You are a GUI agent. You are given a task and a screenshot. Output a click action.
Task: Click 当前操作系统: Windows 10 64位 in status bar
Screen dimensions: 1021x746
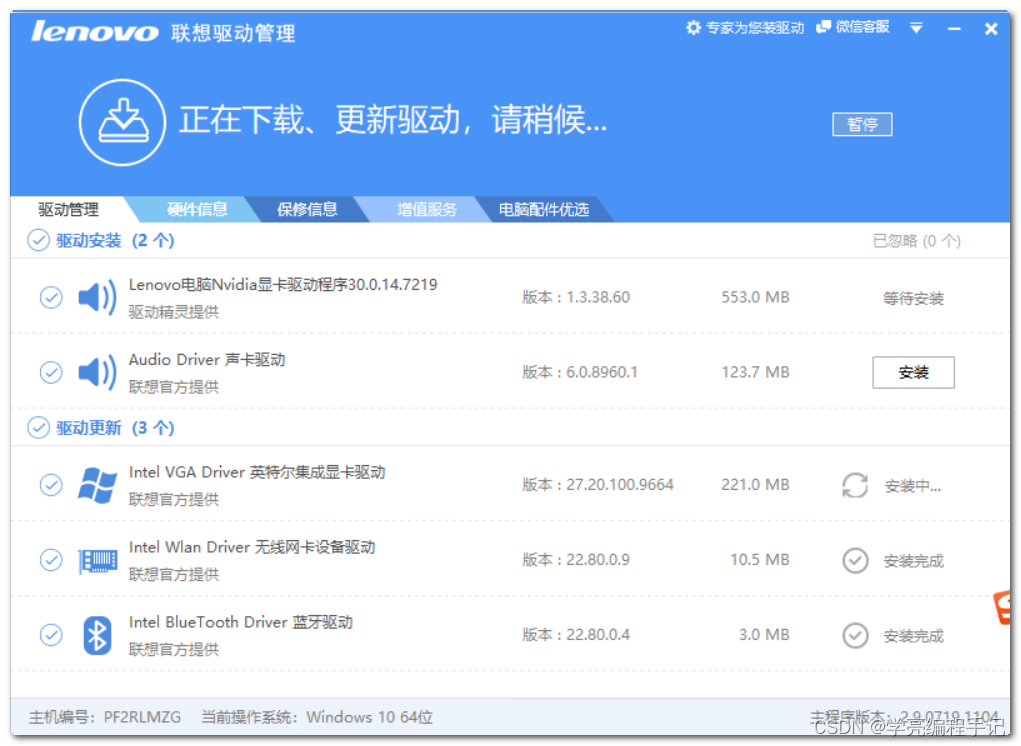317,717
